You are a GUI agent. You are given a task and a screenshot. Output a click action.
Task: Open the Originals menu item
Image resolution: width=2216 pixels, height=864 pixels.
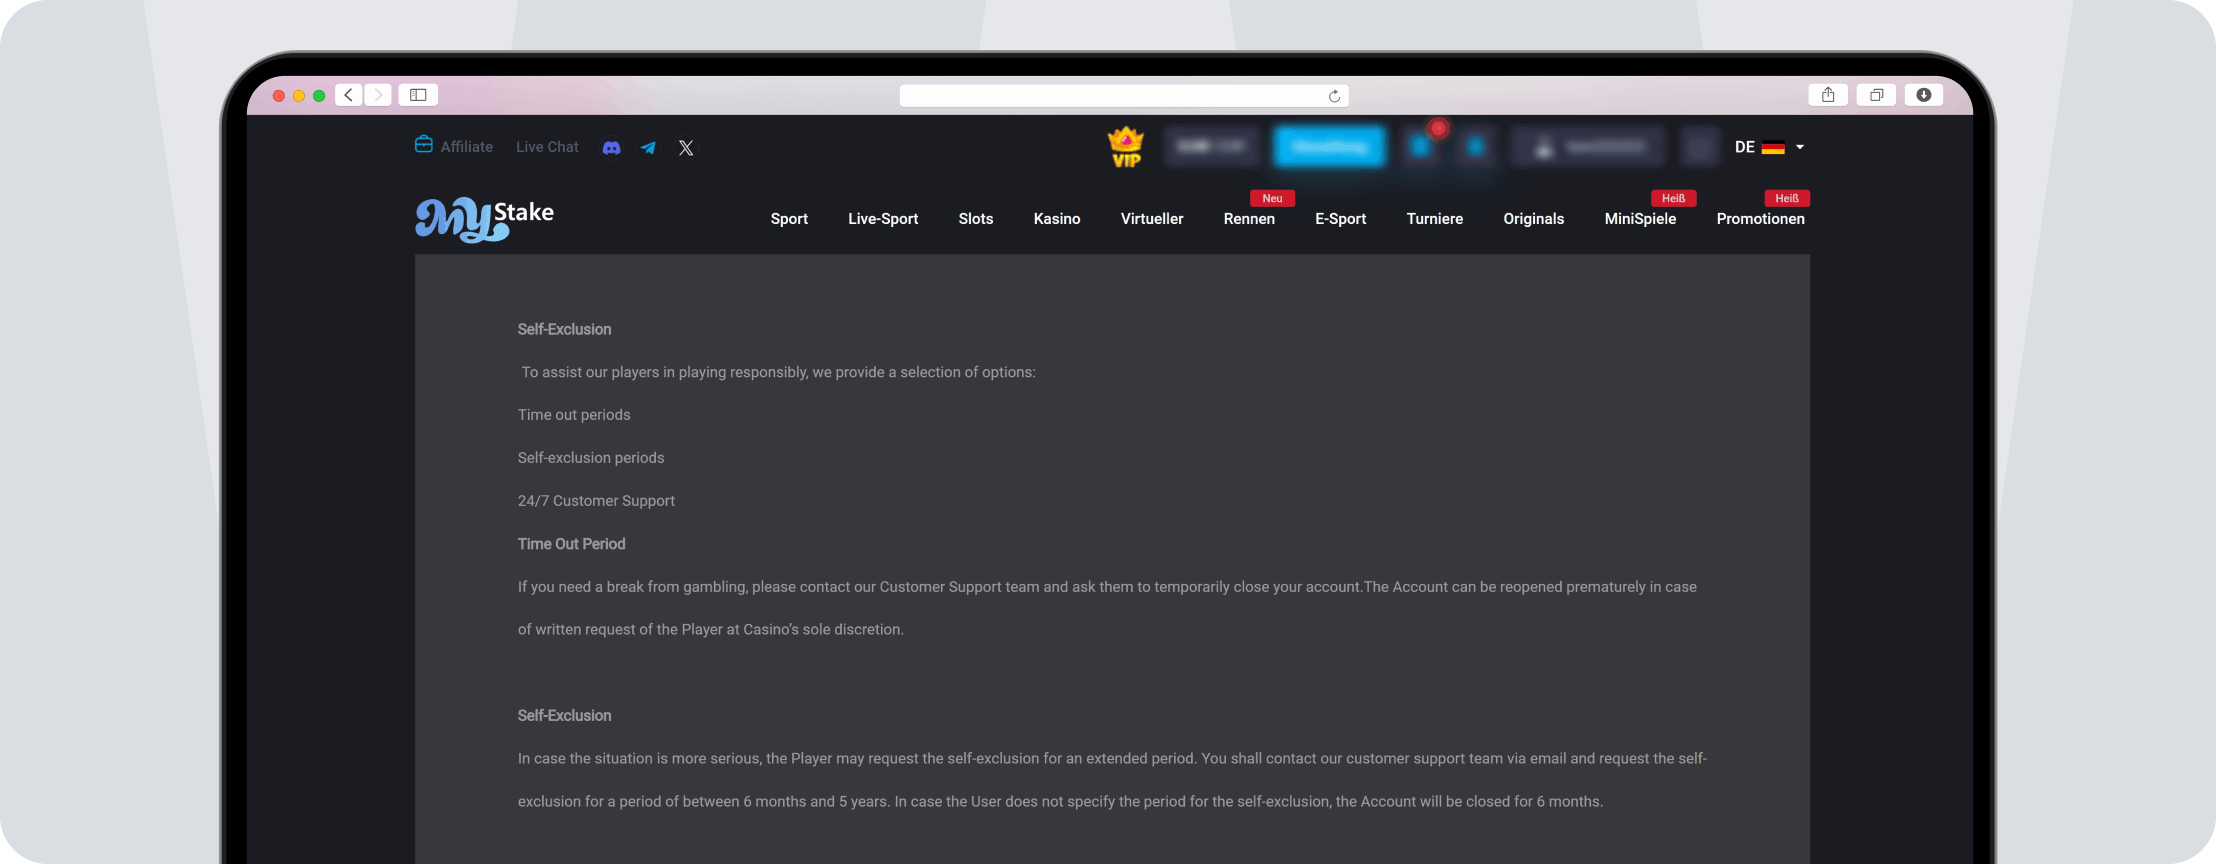pos(1533,219)
